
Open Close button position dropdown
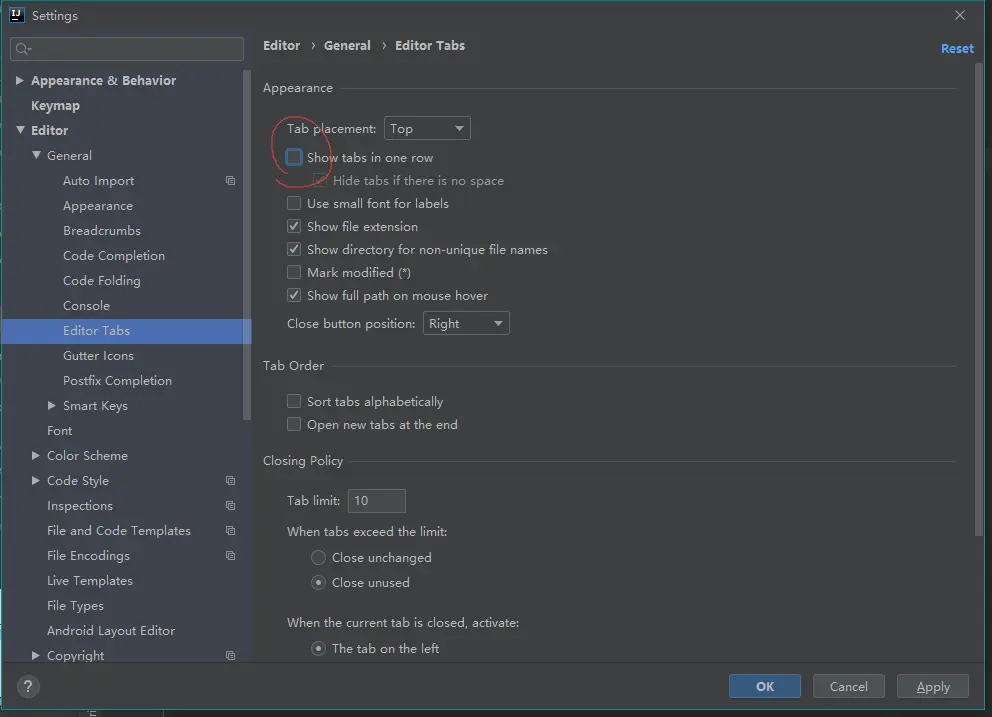coord(466,323)
